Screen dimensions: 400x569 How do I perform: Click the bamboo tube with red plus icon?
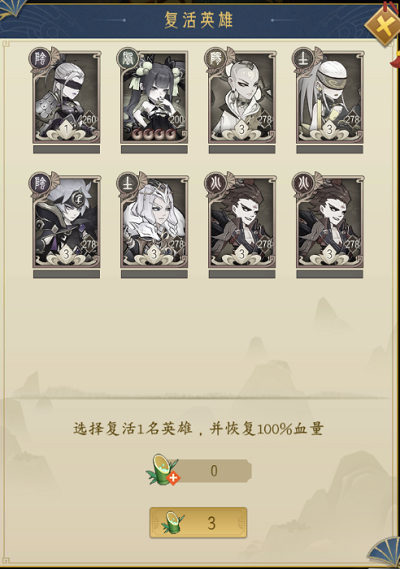click(163, 470)
